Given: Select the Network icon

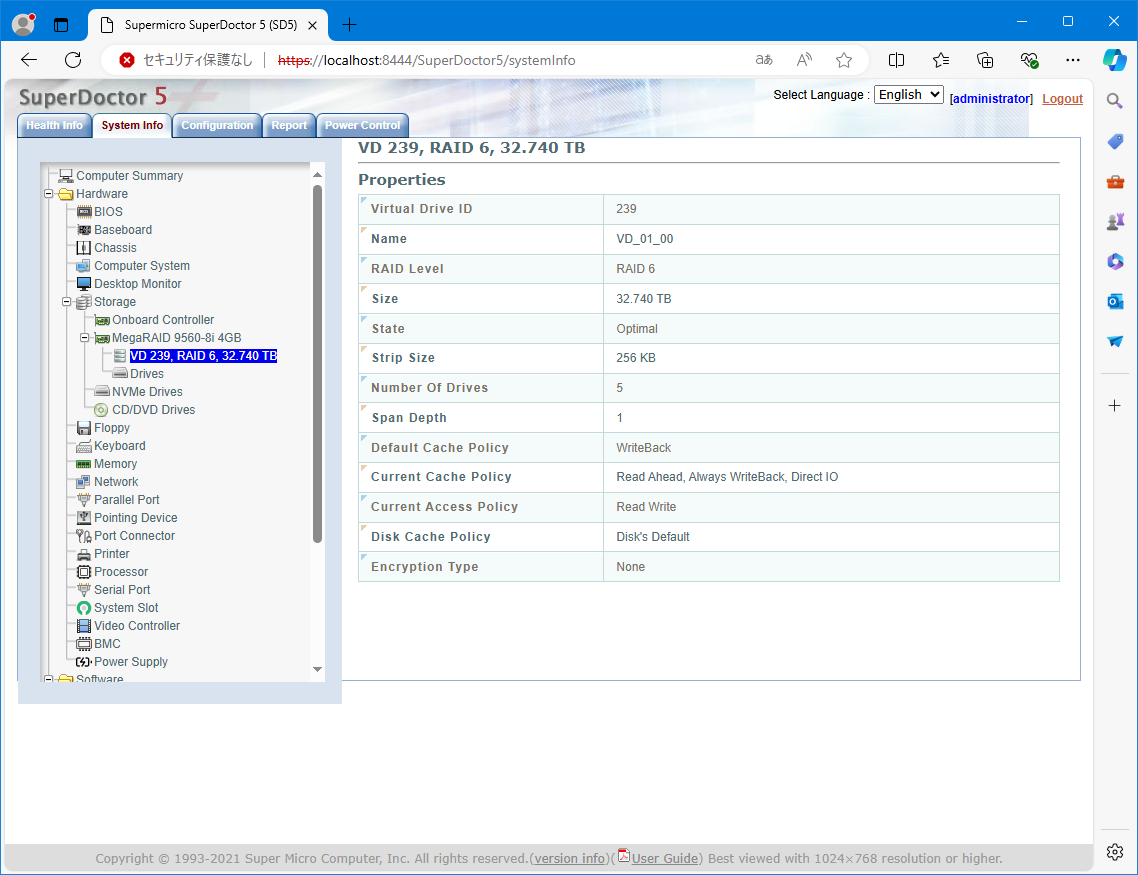Looking at the screenshot, I should tap(84, 482).
